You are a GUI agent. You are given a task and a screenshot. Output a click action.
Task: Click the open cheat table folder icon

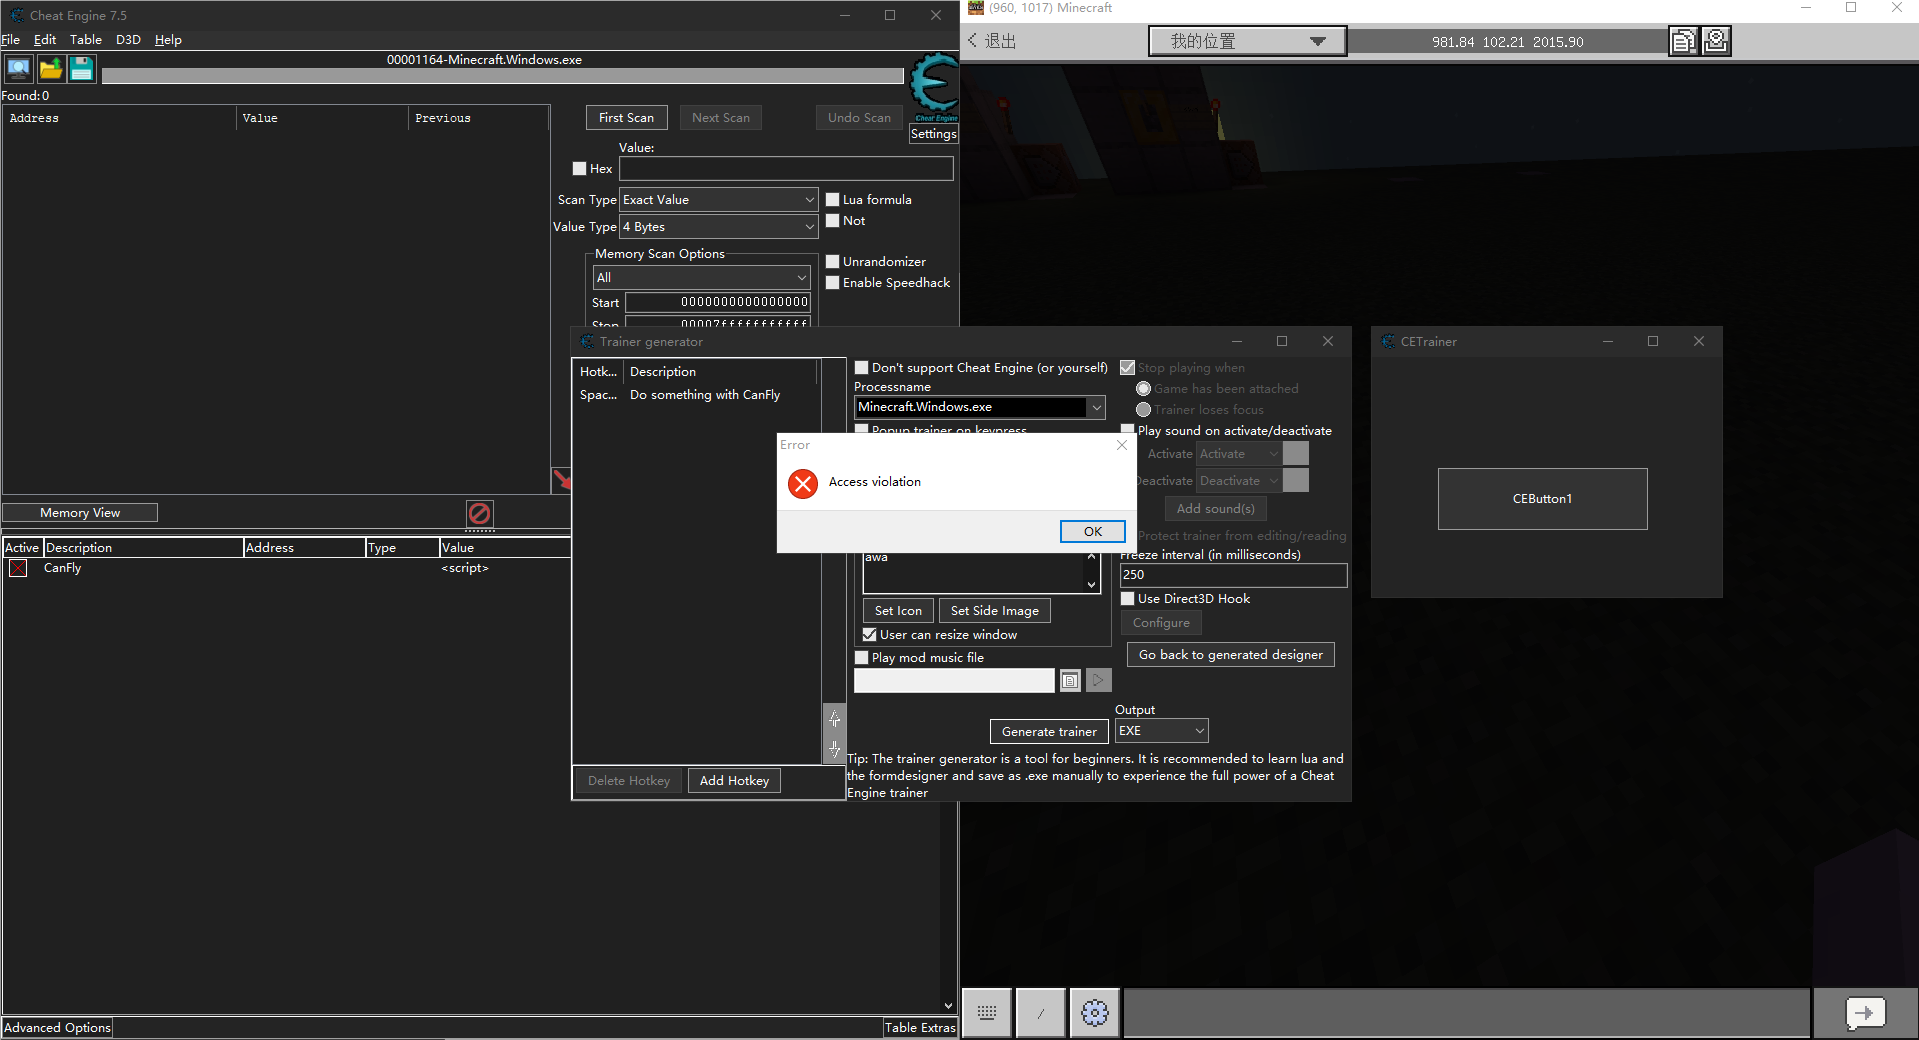[50, 68]
